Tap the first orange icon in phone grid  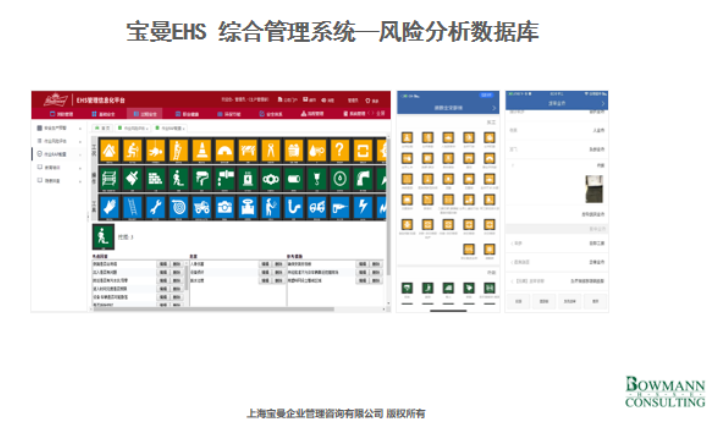407,137
